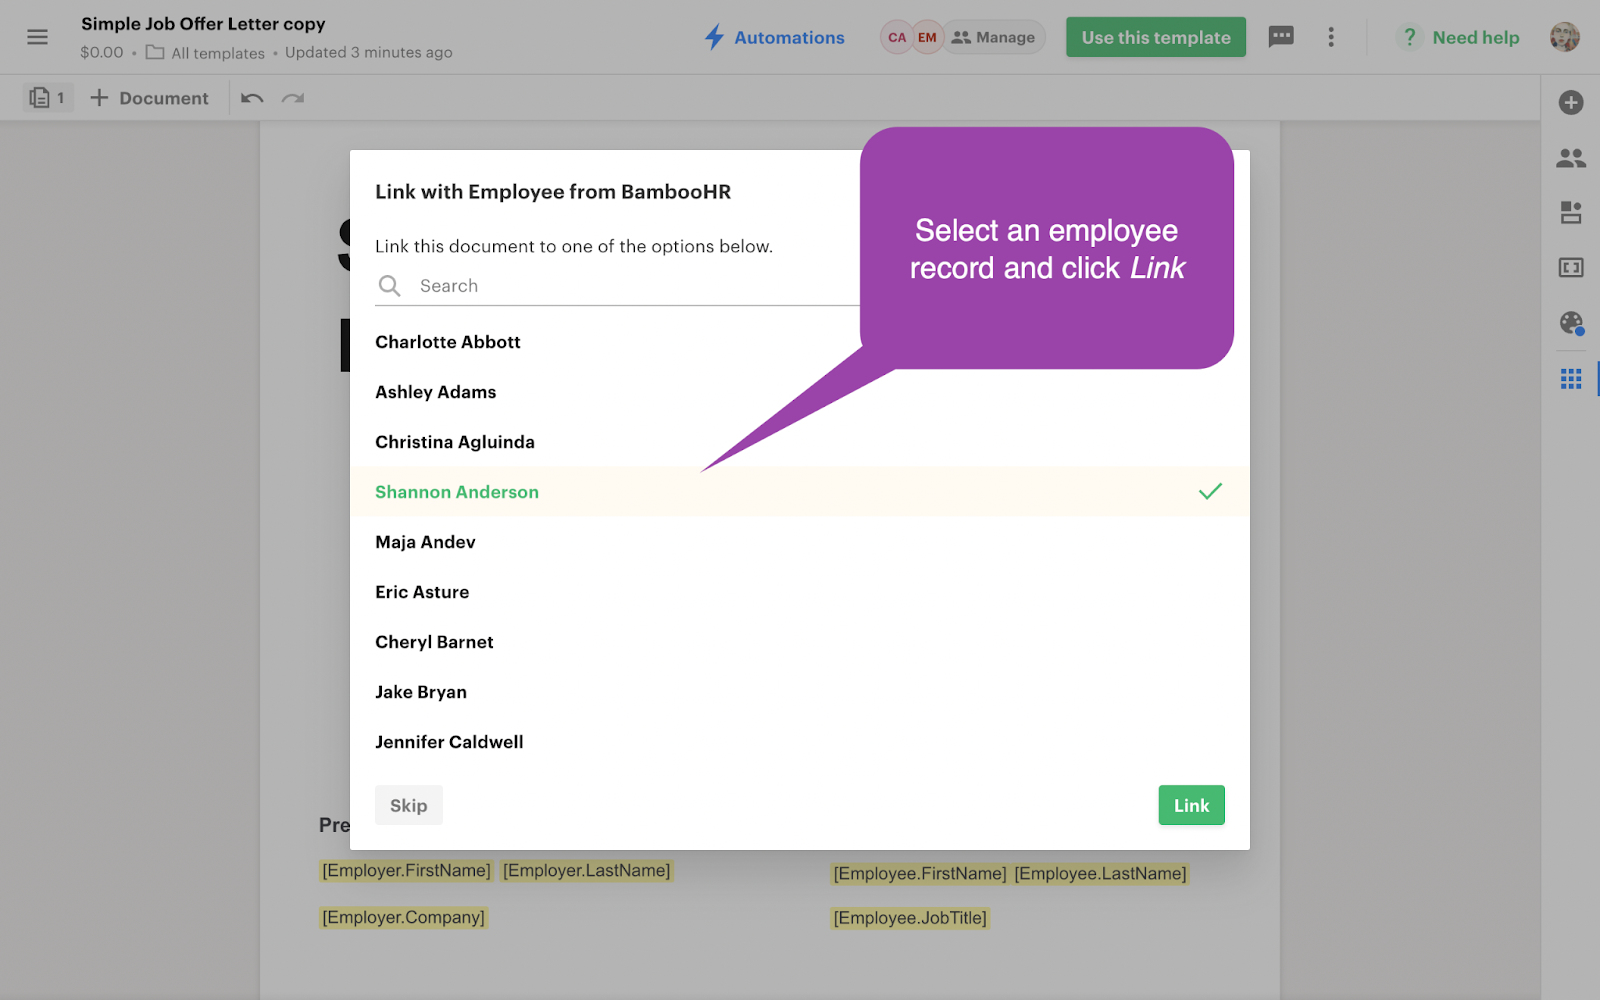Open the content blocks sidebar icon
Image resolution: width=1600 pixels, height=1000 pixels.
point(1571,213)
